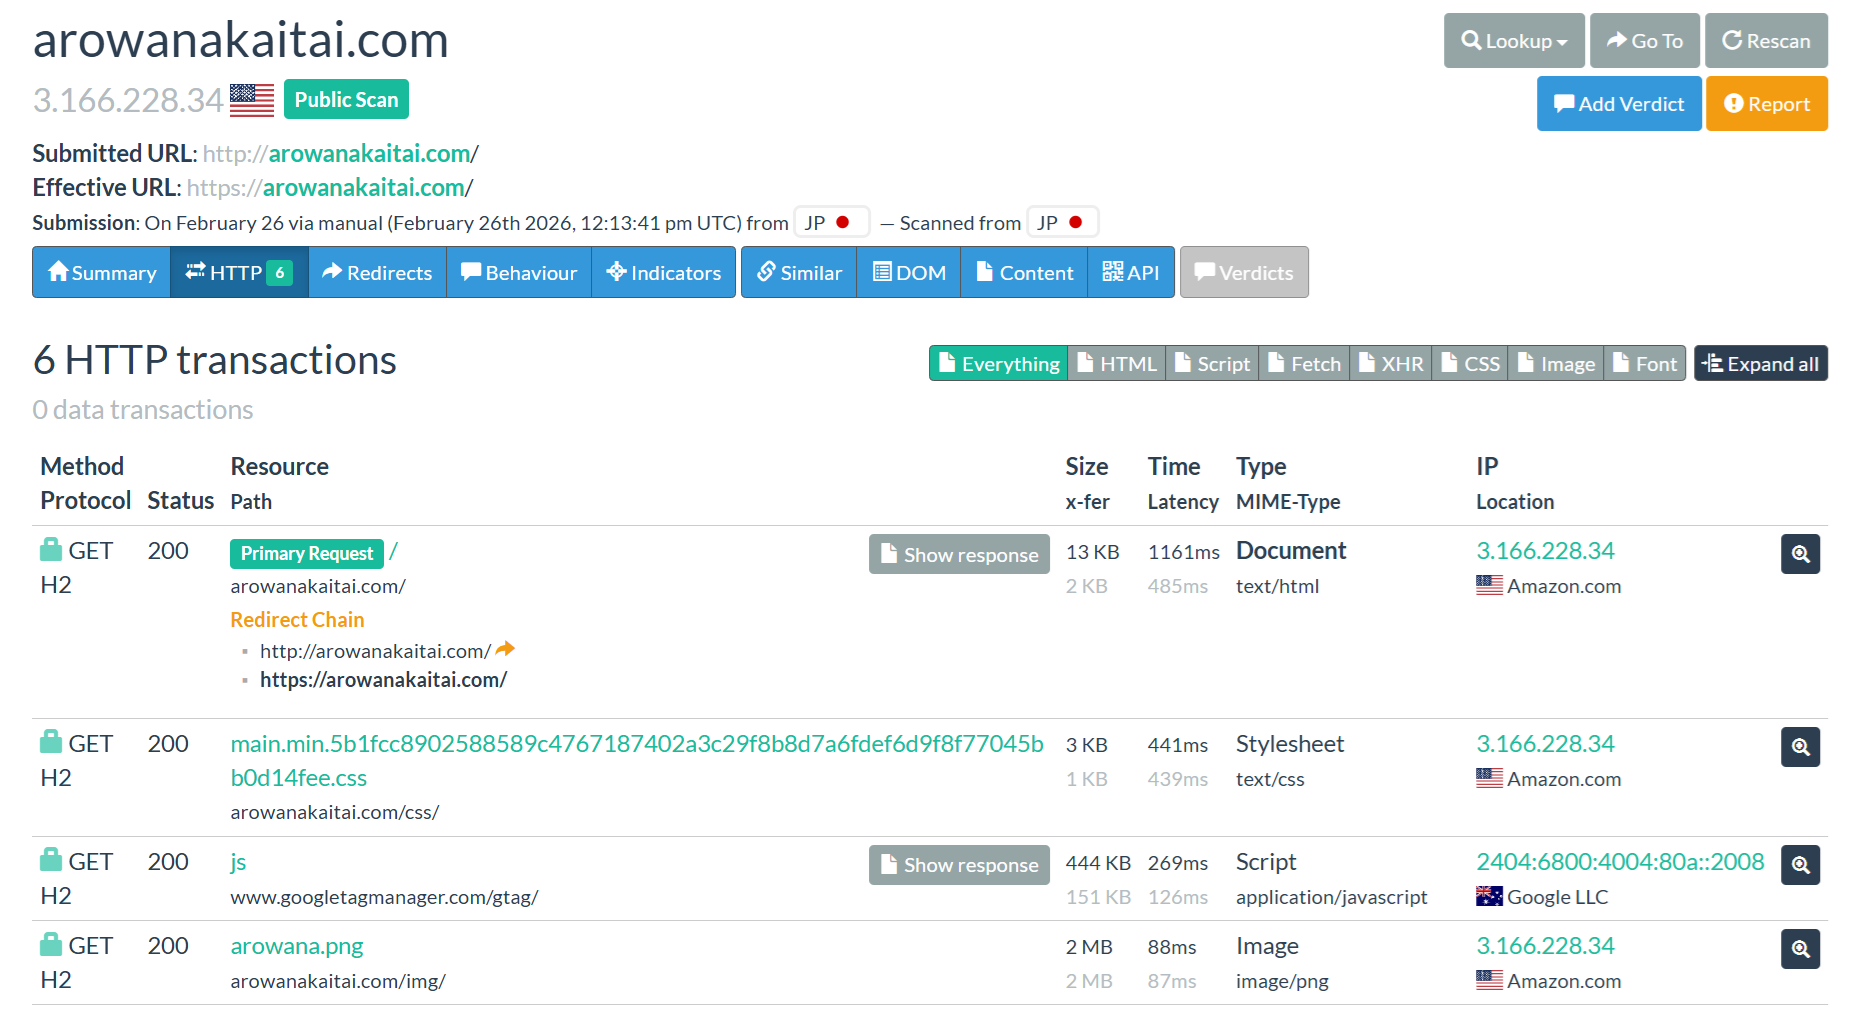Switch to the Redirects tab
Screen dimensions: 1862x1011
[377, 273]
